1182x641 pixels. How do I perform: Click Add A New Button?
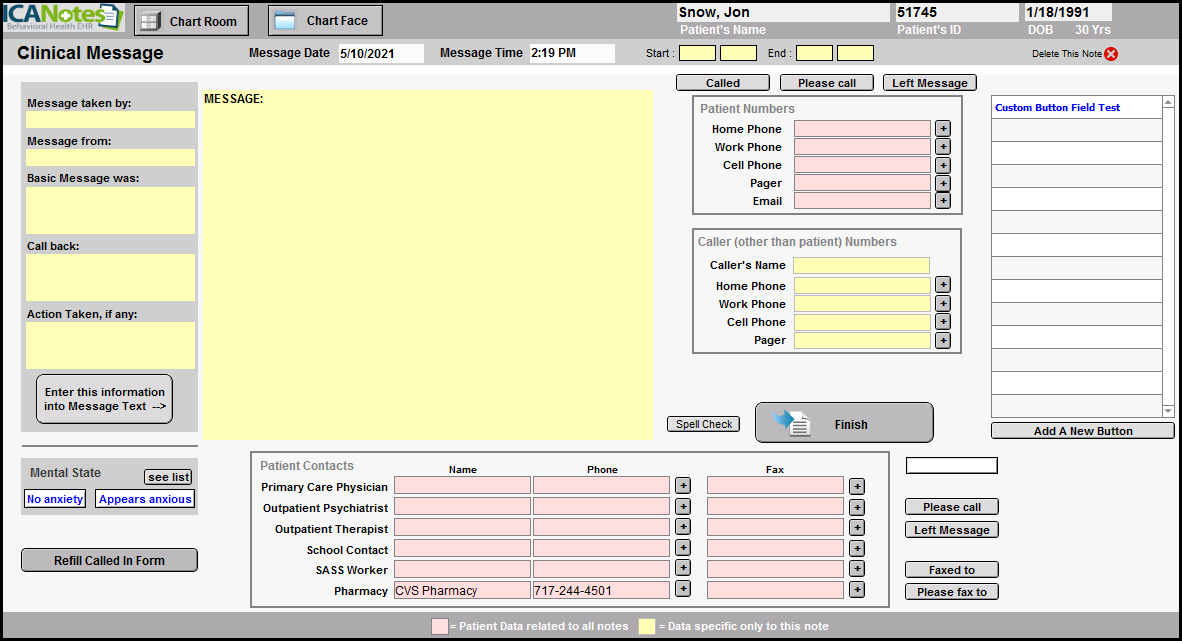click(1082, 431)
